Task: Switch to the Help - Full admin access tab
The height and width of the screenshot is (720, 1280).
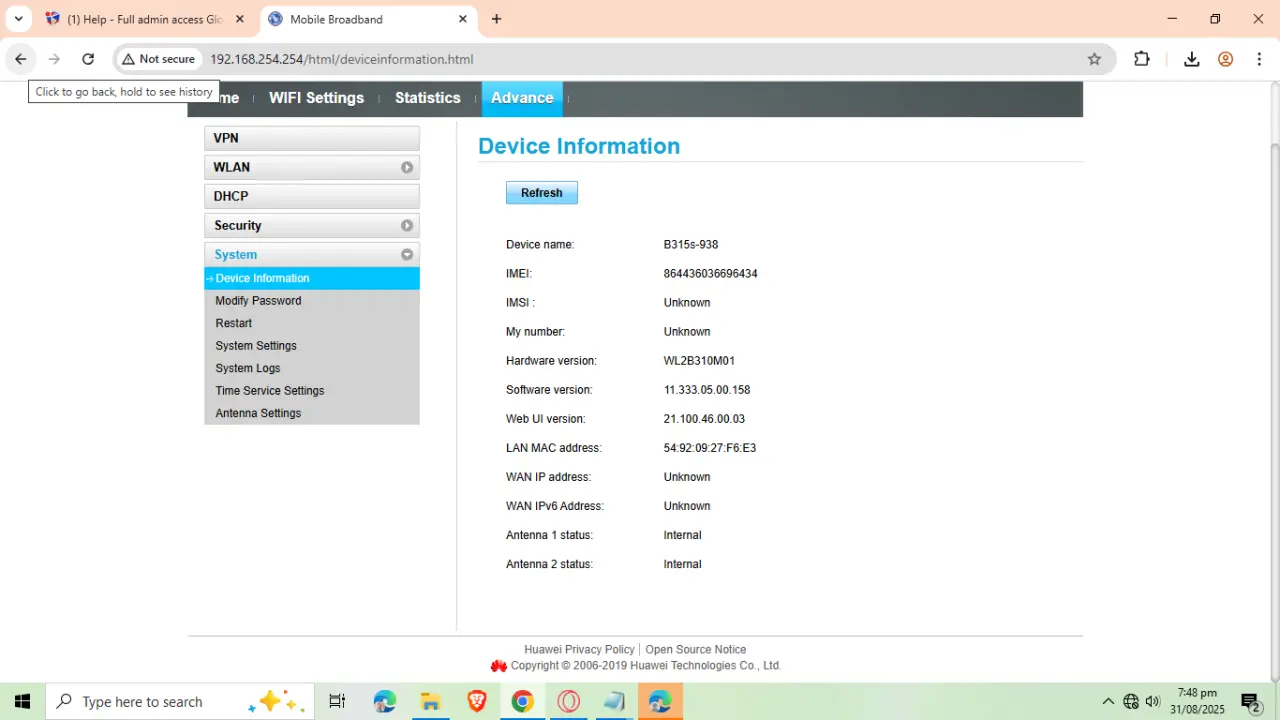Action: click(145, 19)
